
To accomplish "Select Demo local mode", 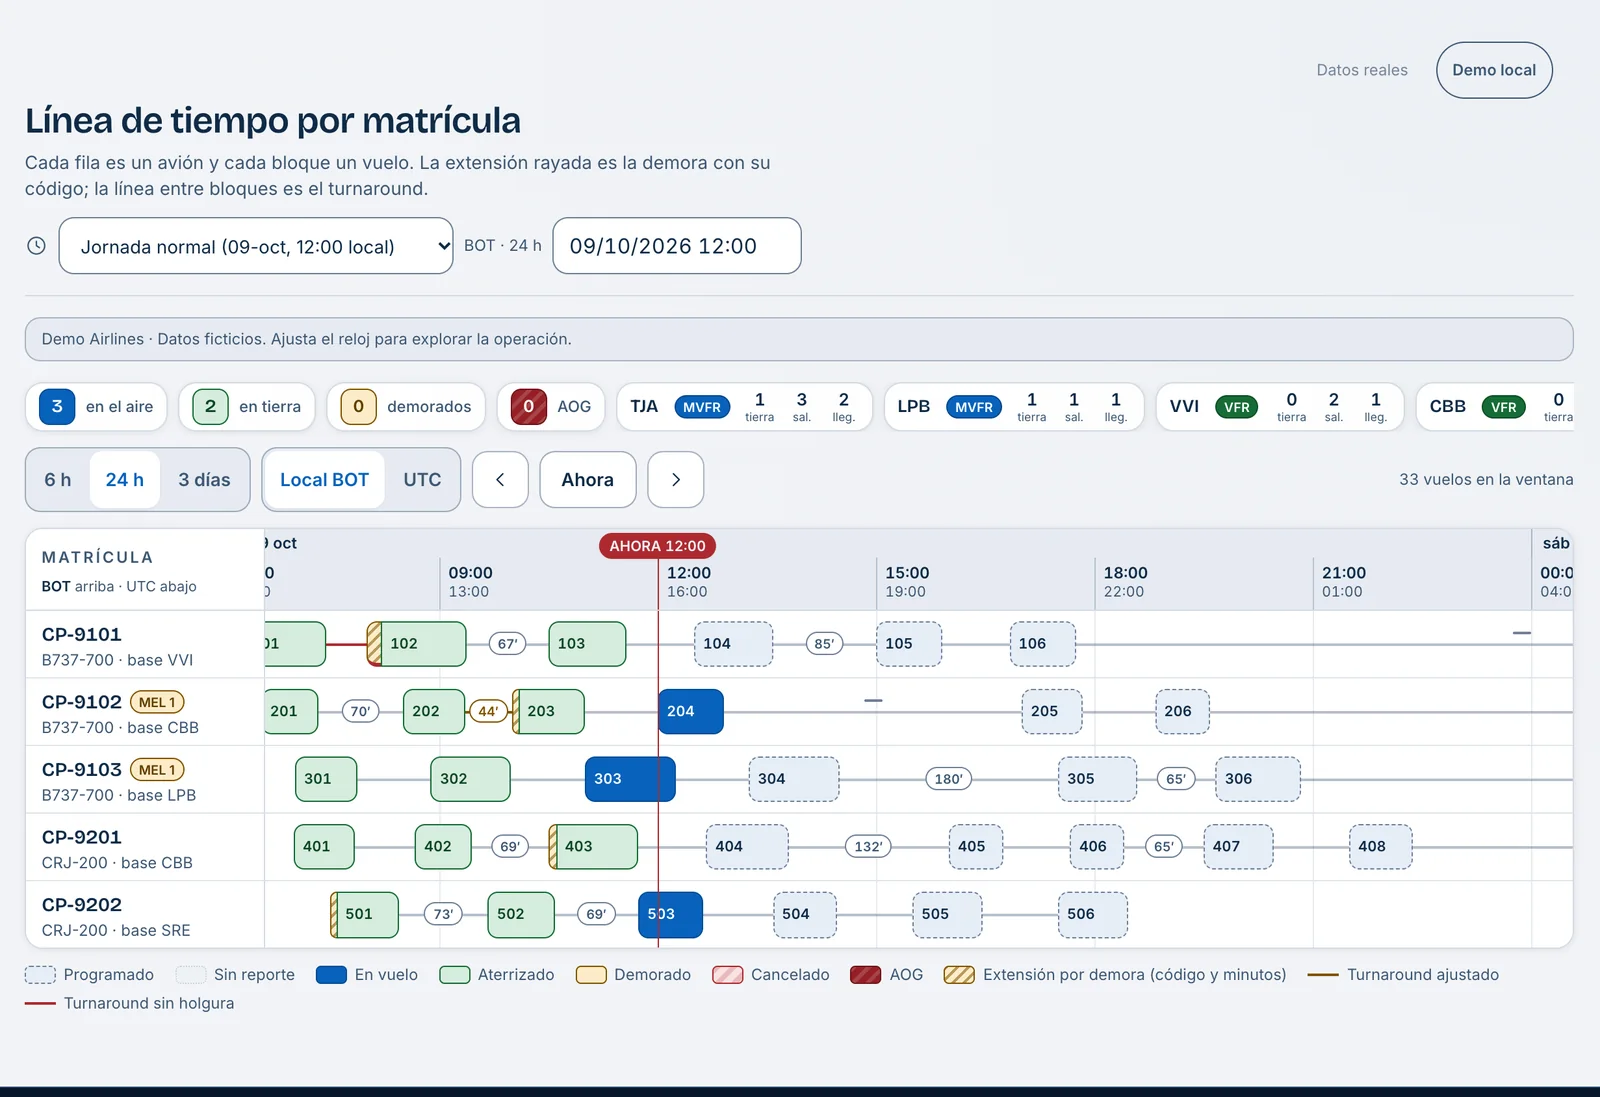I will [1494, 70].
